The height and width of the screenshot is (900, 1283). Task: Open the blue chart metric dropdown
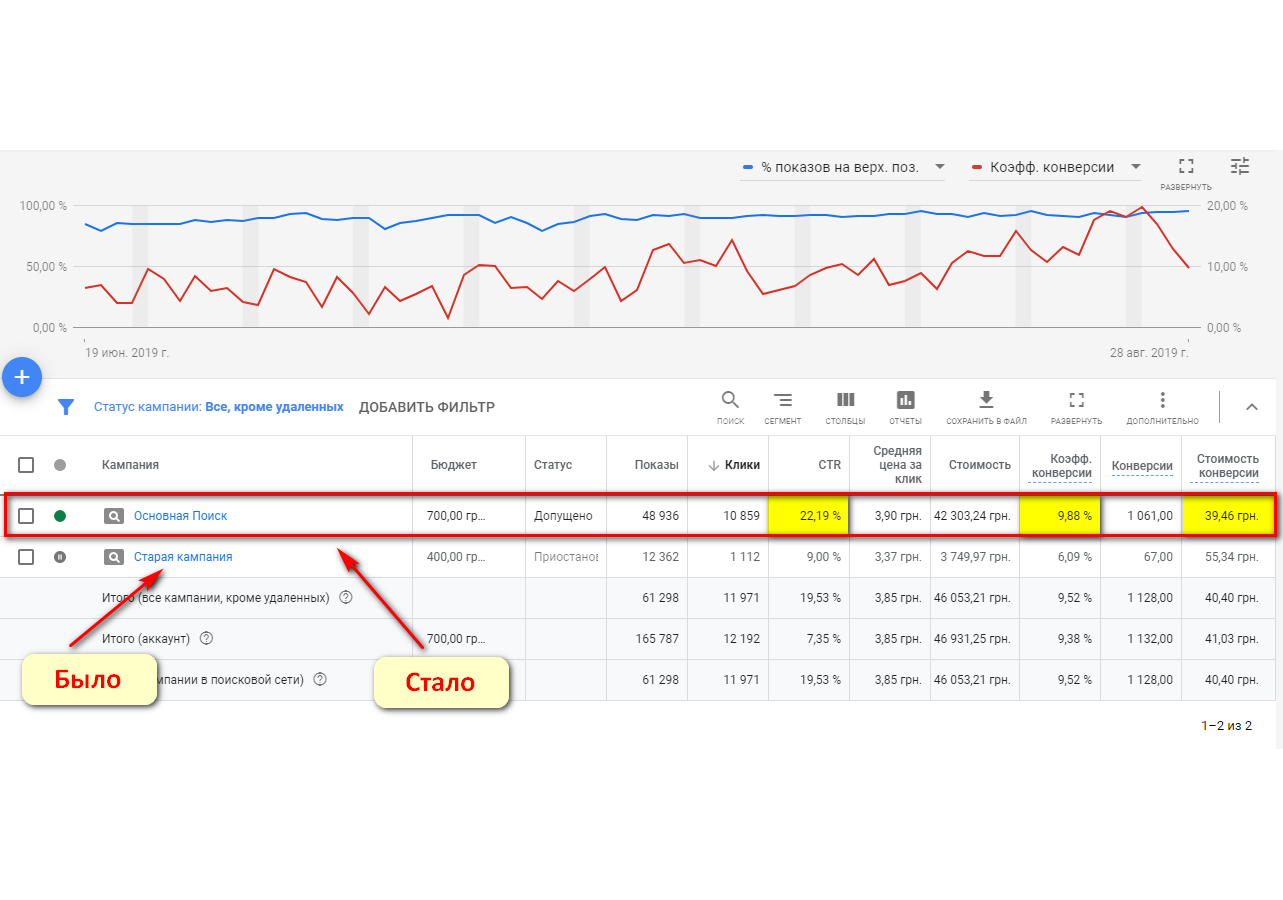pyautogui.click(x=842, y=167)
